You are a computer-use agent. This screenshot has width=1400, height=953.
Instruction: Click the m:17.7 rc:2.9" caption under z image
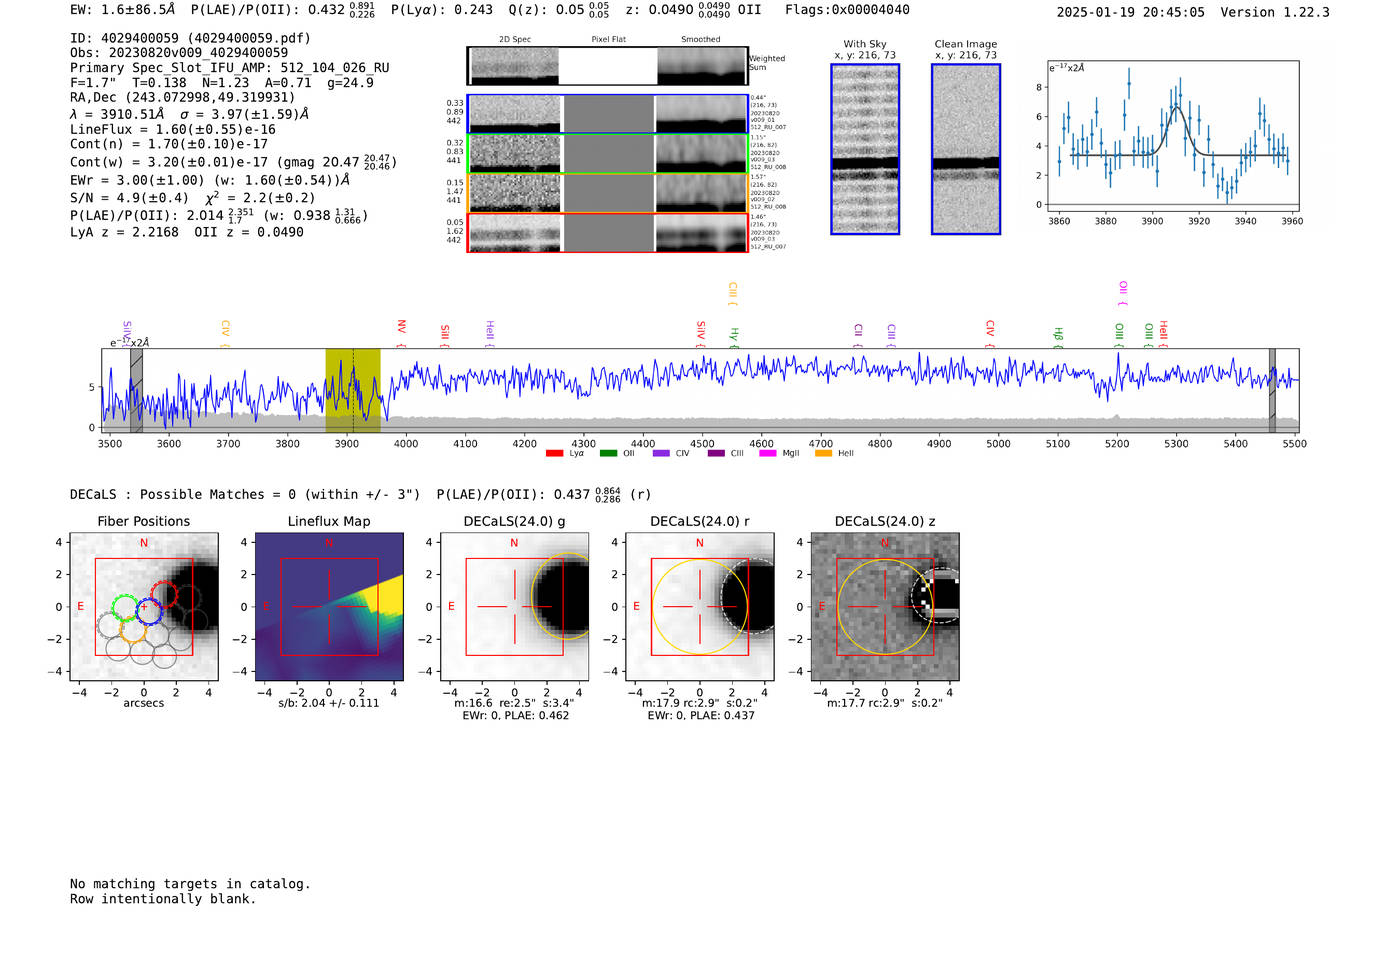point(885,703)
